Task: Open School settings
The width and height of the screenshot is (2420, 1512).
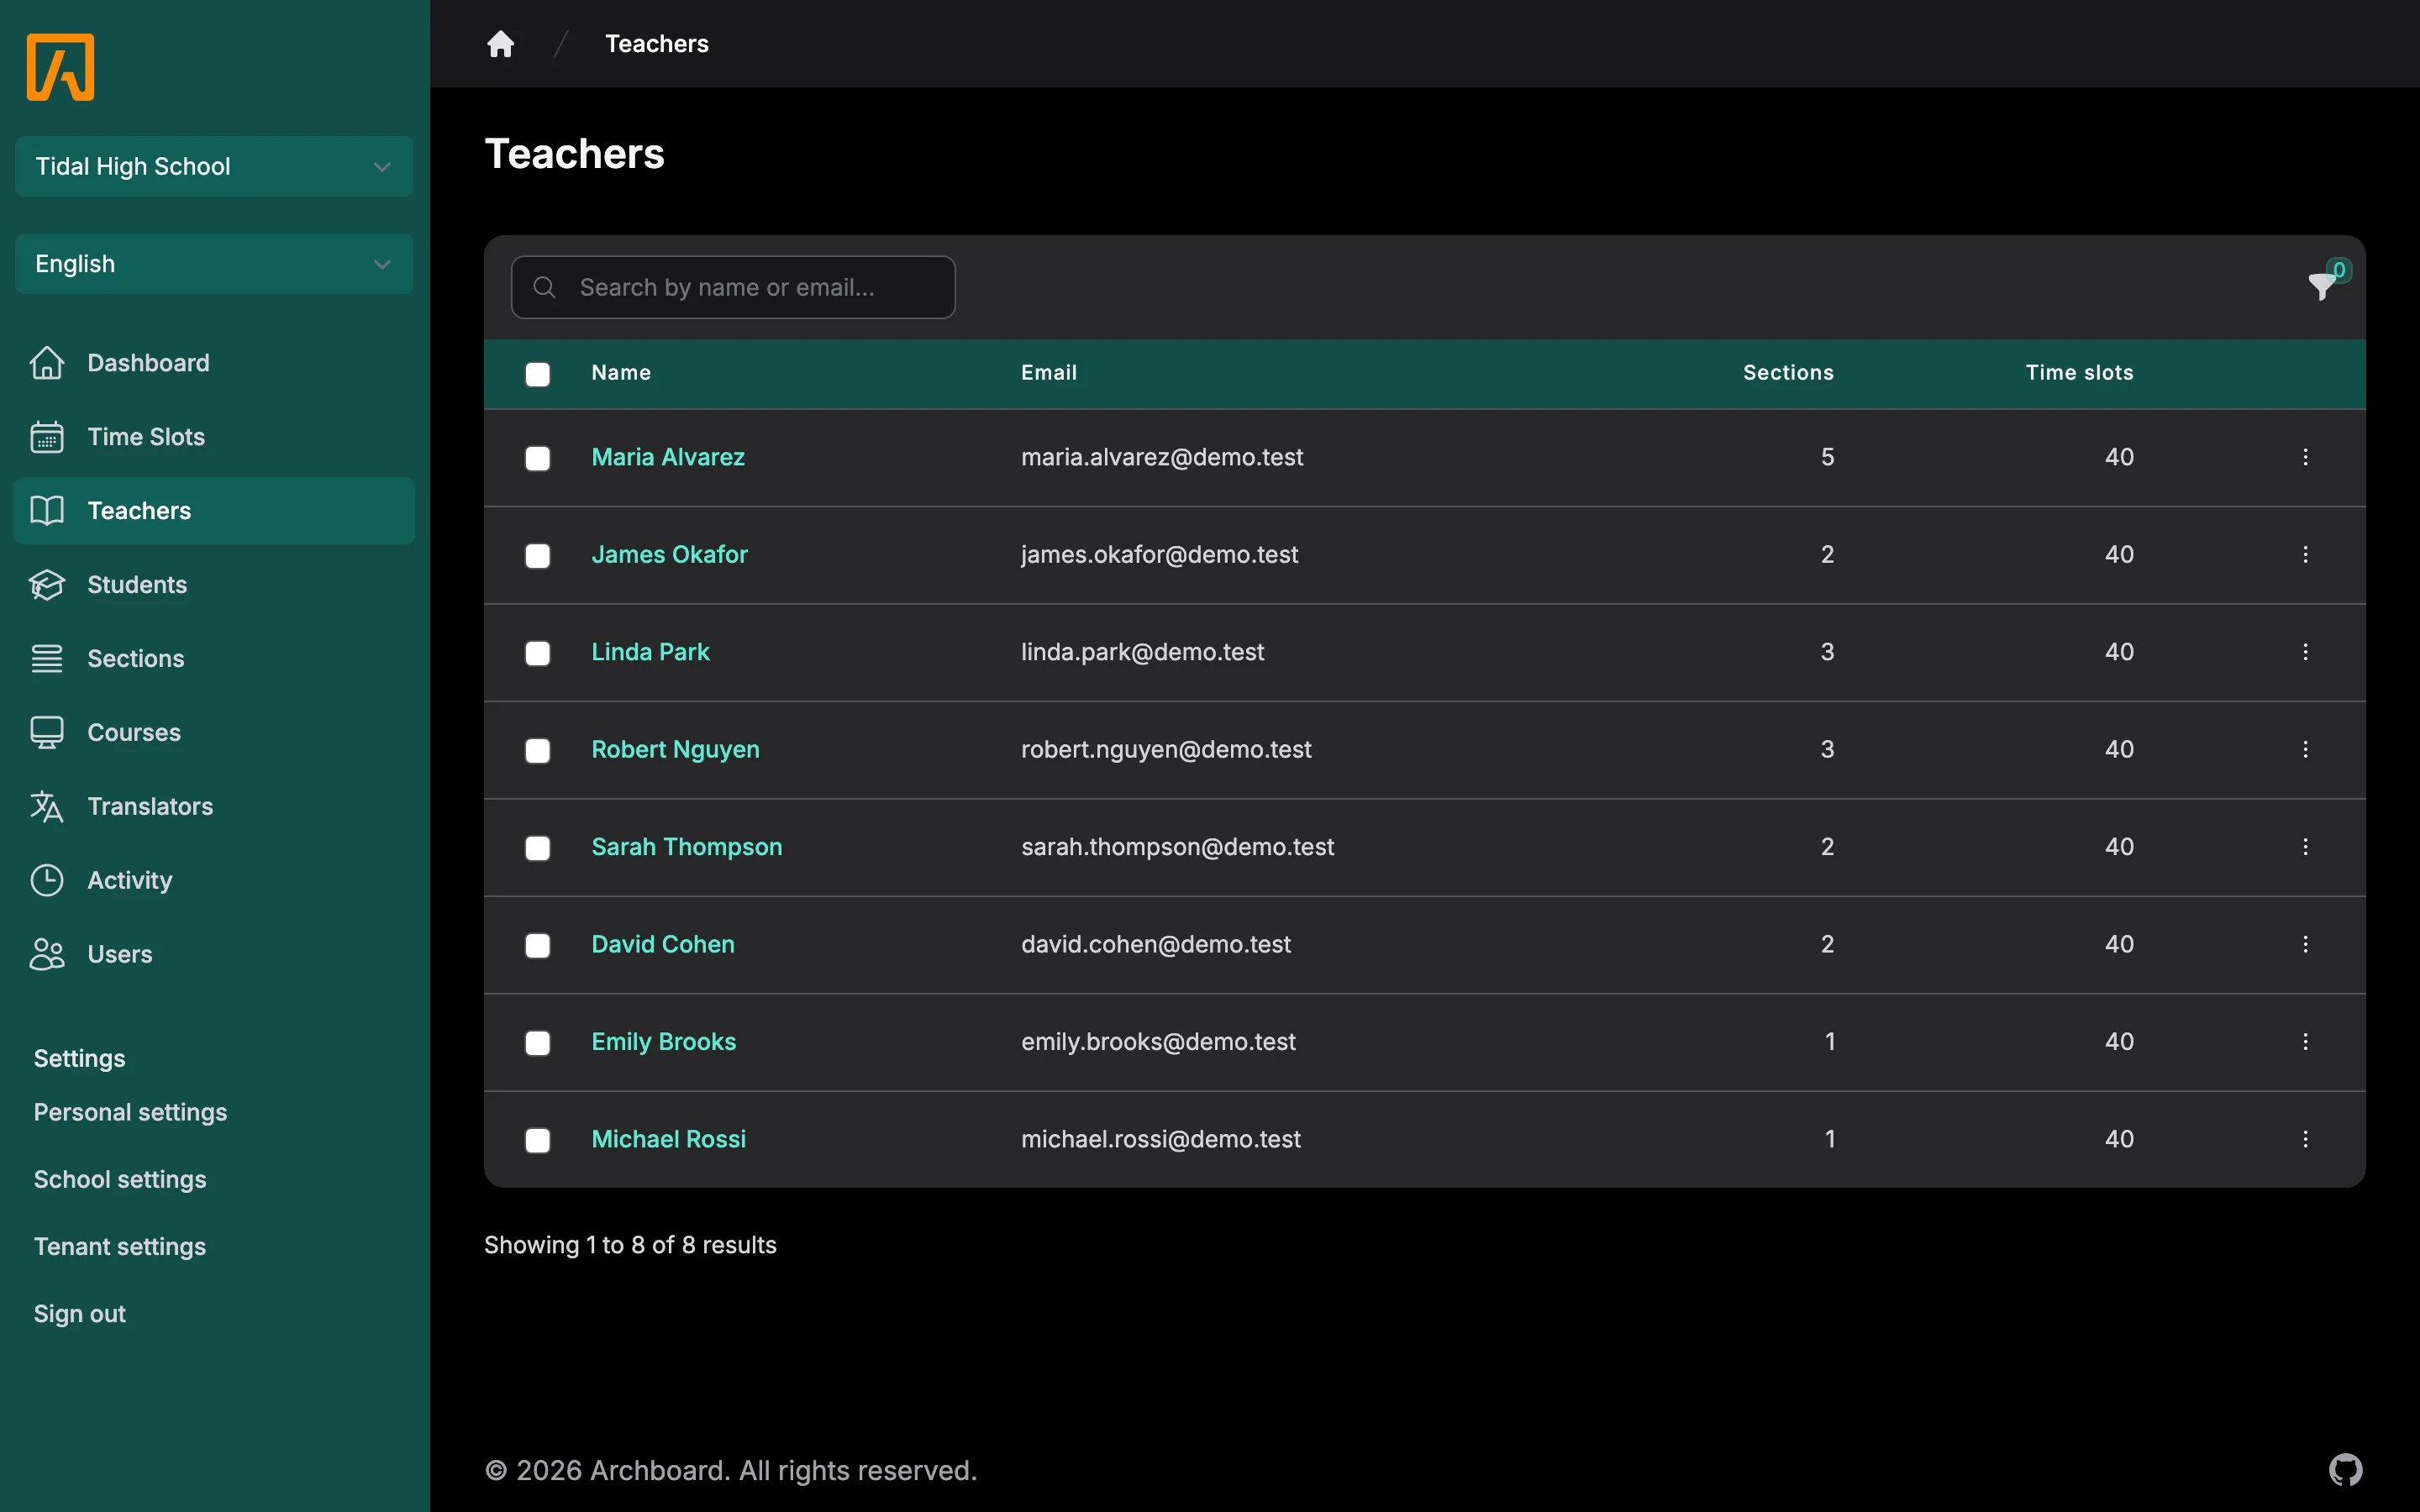Action: click(x=120, y=1179)
